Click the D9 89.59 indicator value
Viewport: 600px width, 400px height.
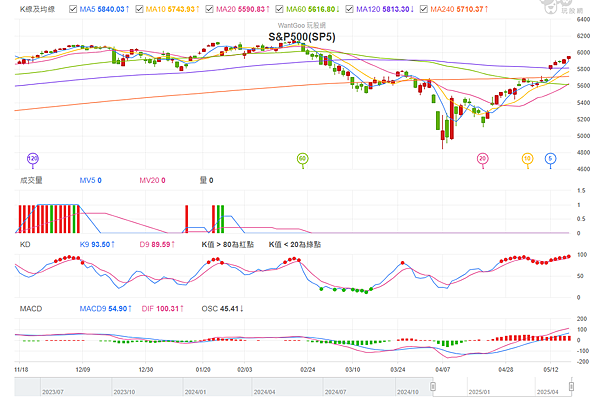(x=157, y=244)
